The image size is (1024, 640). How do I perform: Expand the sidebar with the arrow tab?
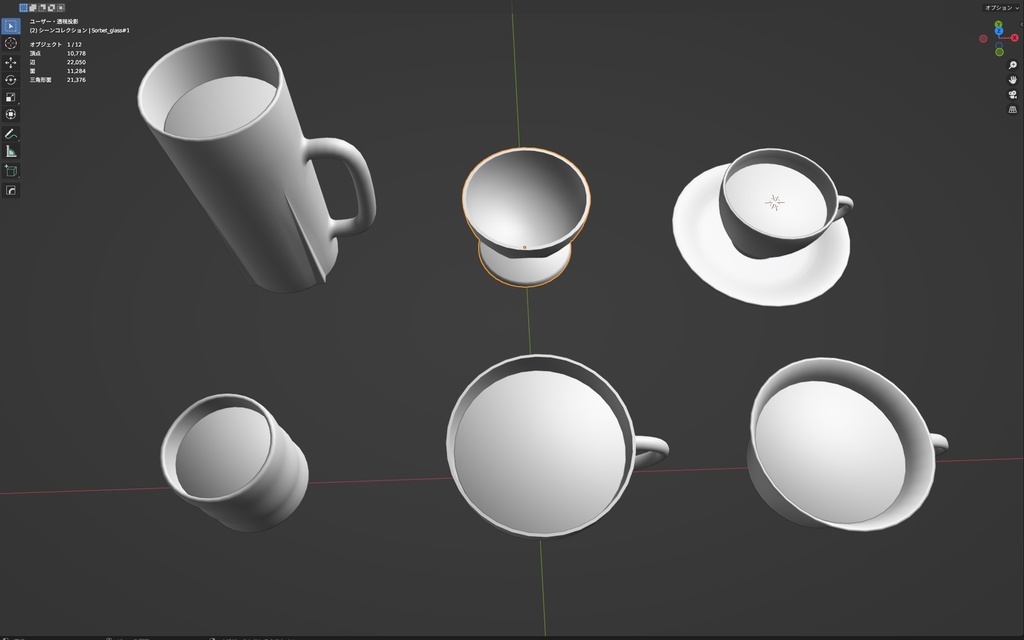click(1021, 24)
